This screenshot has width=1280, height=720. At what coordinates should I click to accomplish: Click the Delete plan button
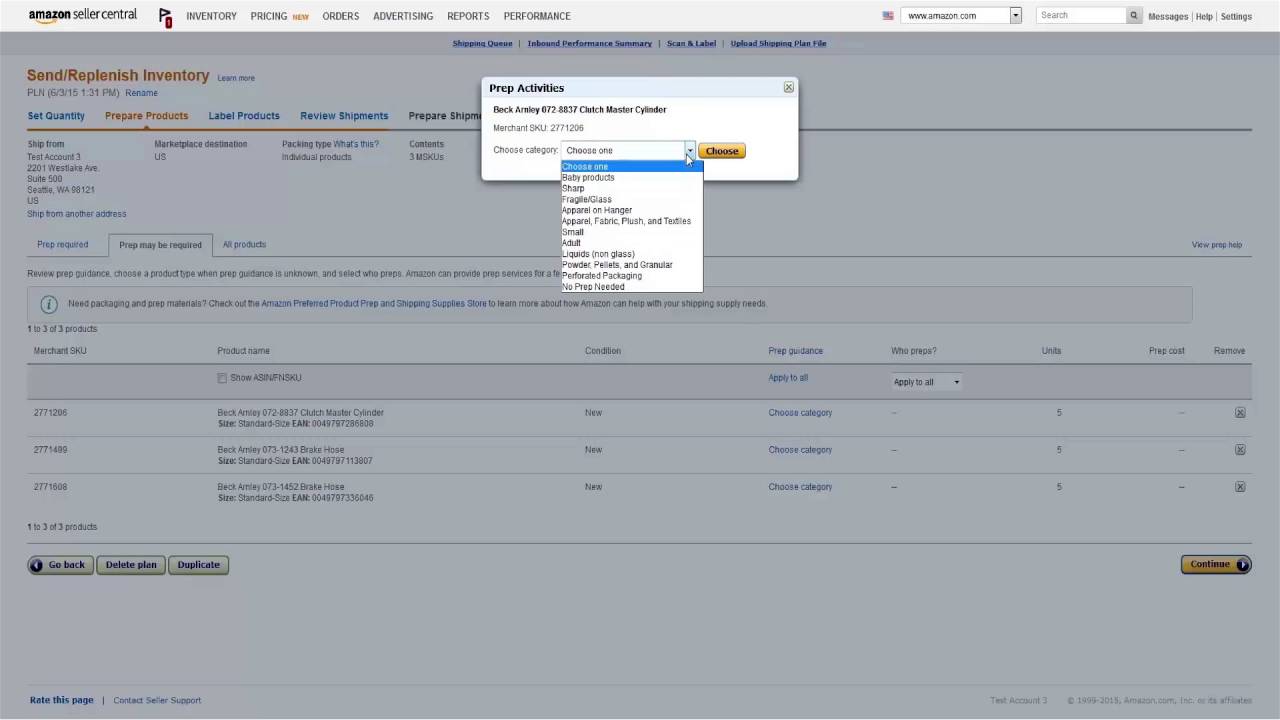tap(131, 565)
